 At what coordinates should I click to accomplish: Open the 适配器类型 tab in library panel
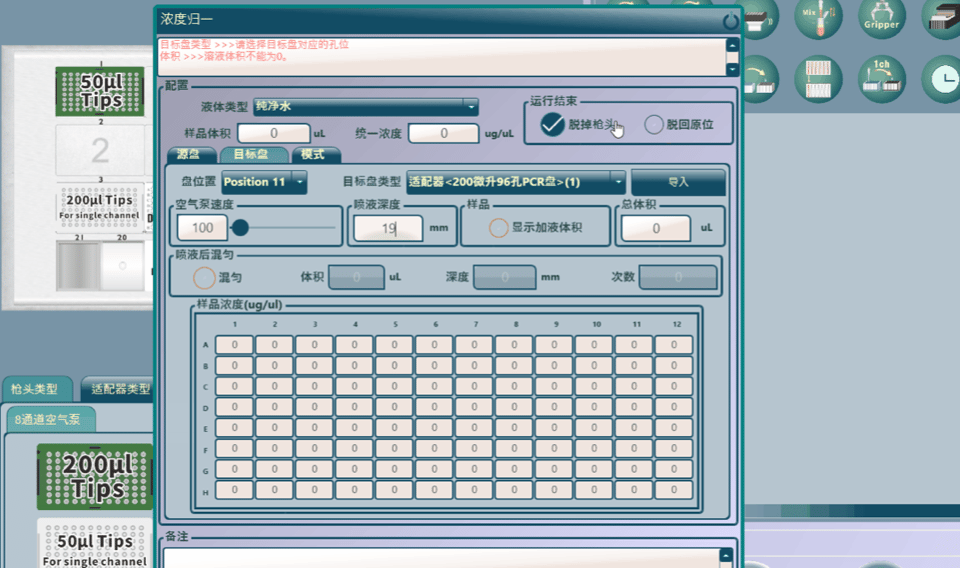(x=119, y=389)
